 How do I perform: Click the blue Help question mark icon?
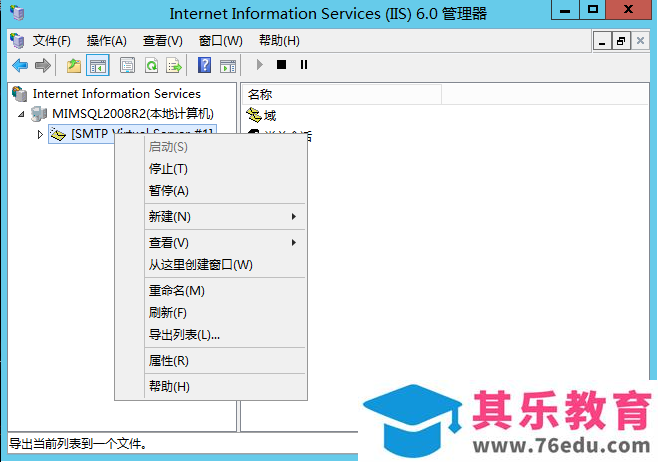204,65
